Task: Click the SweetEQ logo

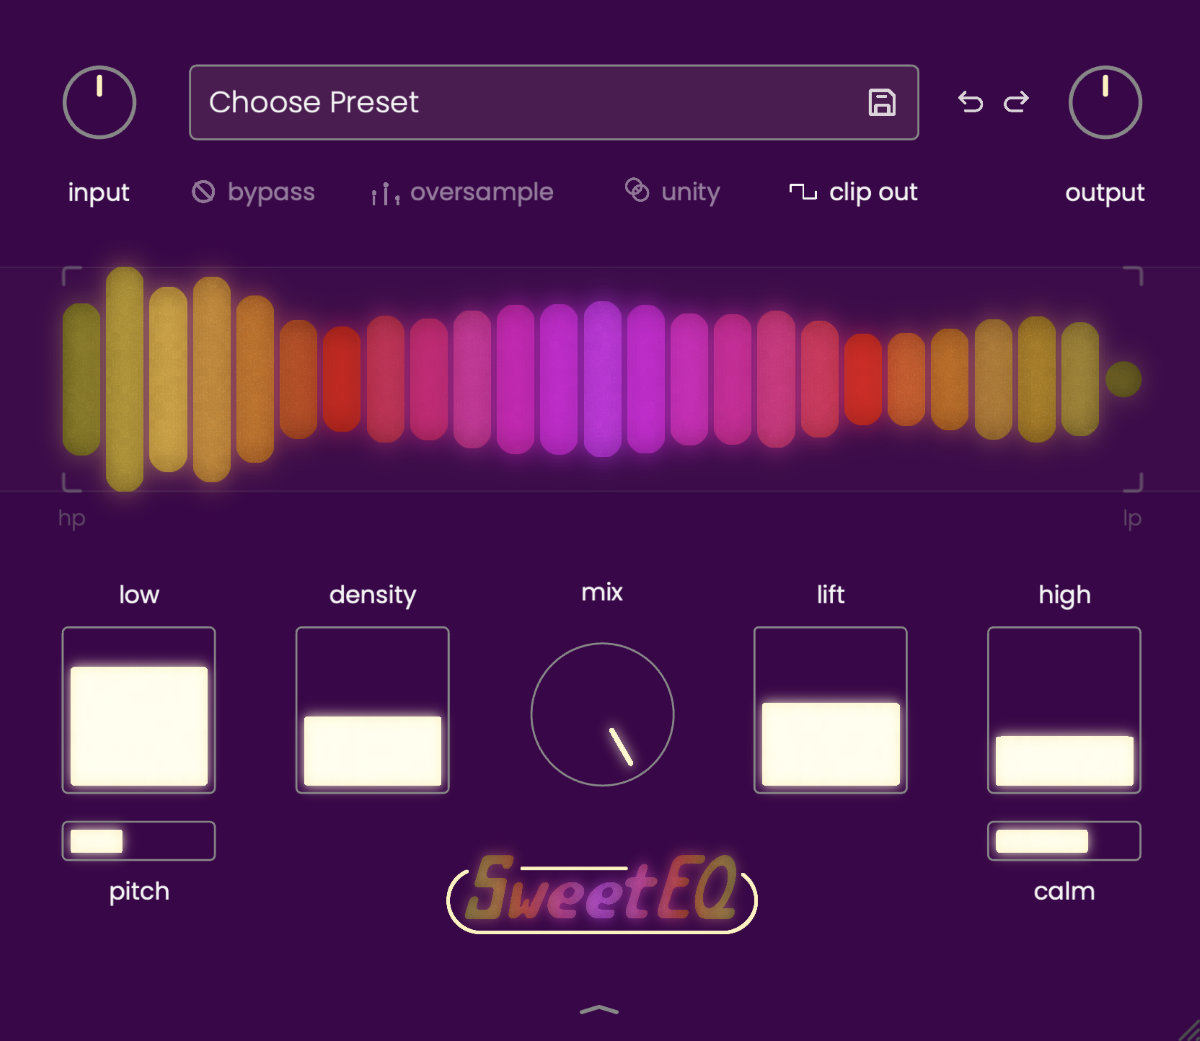Action: pos(602,893)
